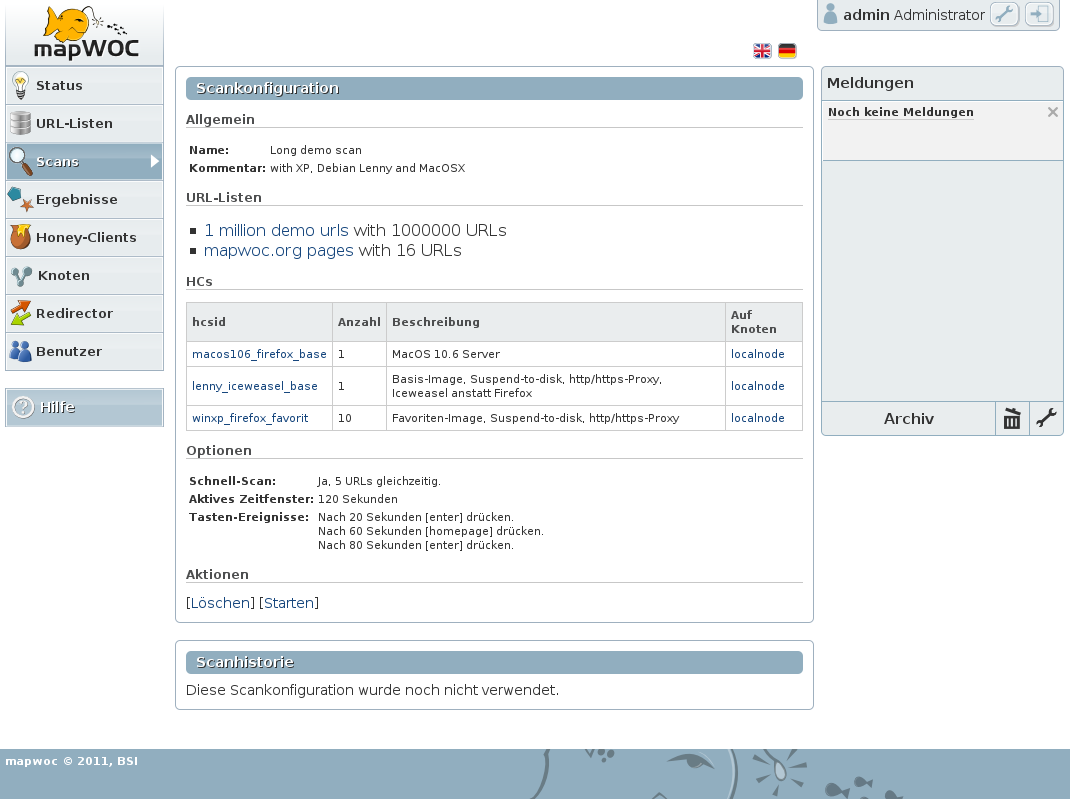This screenshot has height=799, width=1070.
Task: Open macos106_firefox_base honey client link
Action: coord(259,354)
